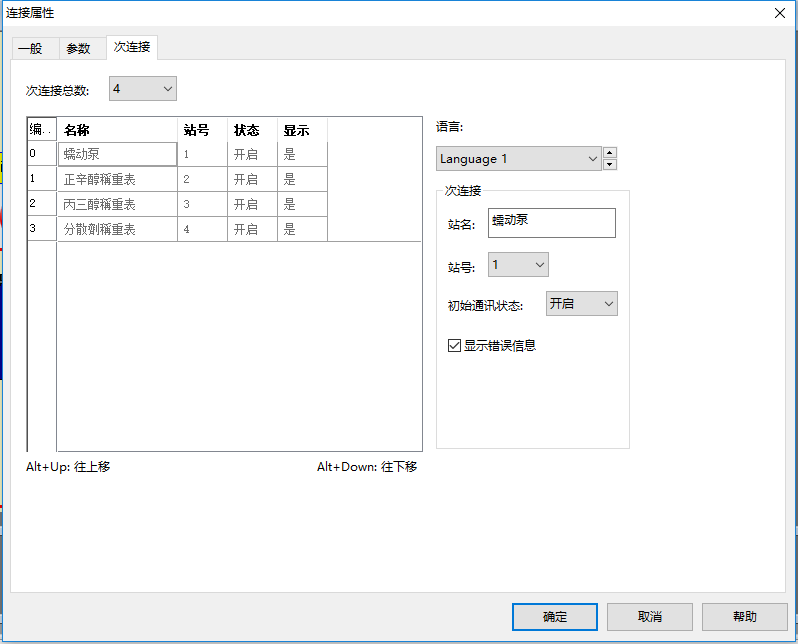798x644 pixels.
Task: Switch to the 一般 tab
Action: (30, 48)
